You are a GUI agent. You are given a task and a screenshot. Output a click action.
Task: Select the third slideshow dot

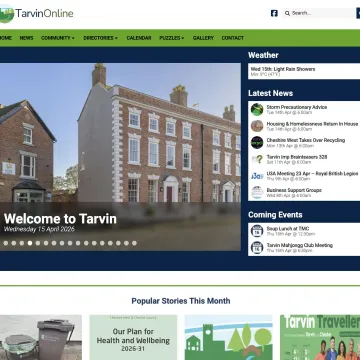click(22, 243)
